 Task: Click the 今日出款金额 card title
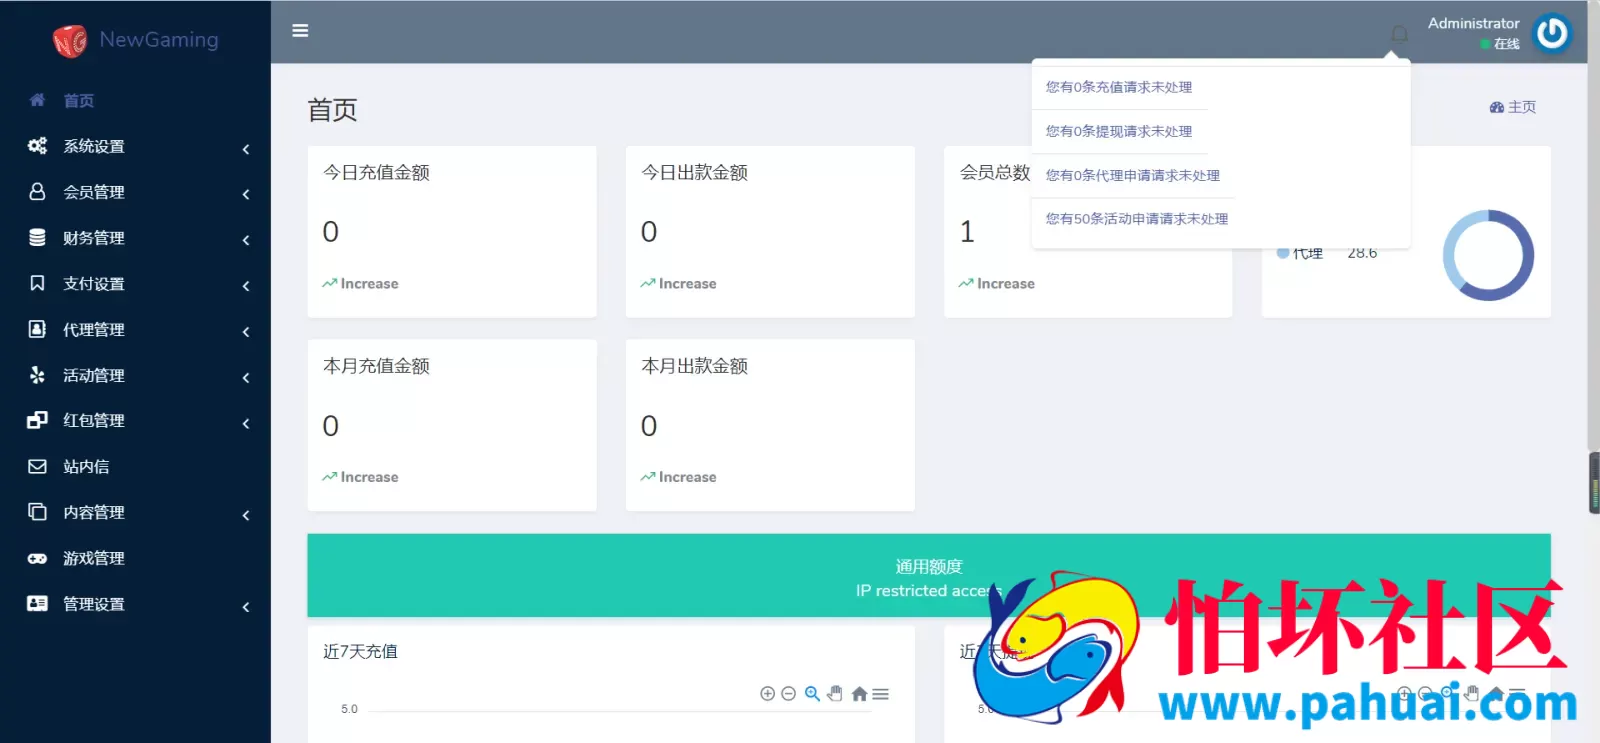[x=694, y=172]
